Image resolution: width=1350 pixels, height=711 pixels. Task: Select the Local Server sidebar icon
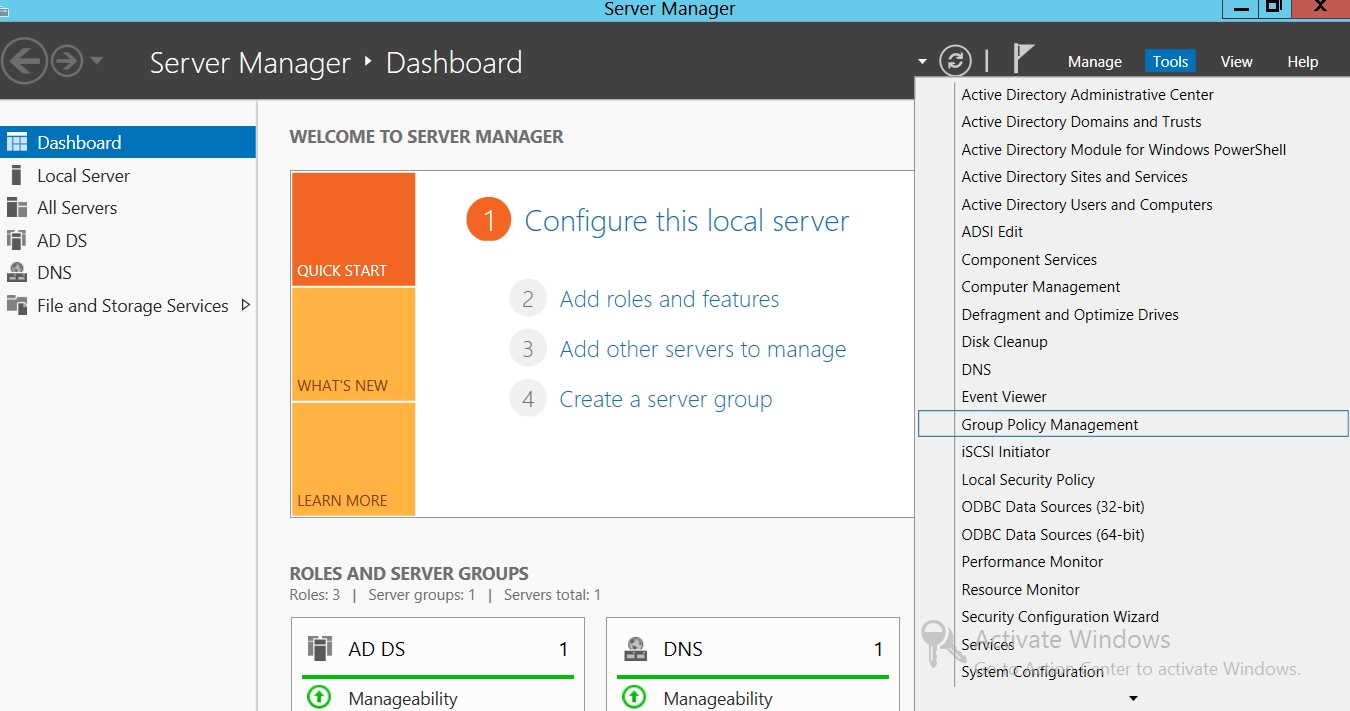(x=16, y=175)
